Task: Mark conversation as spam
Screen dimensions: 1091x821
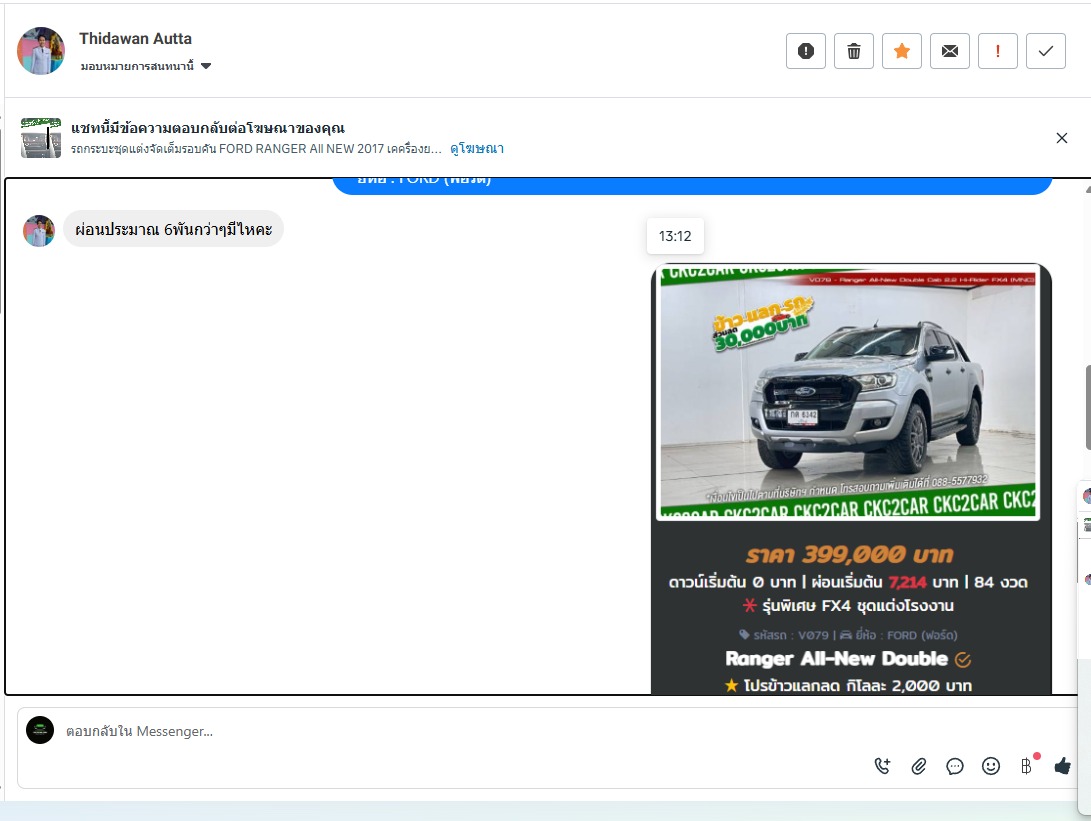Action: [x=806, y=51]
